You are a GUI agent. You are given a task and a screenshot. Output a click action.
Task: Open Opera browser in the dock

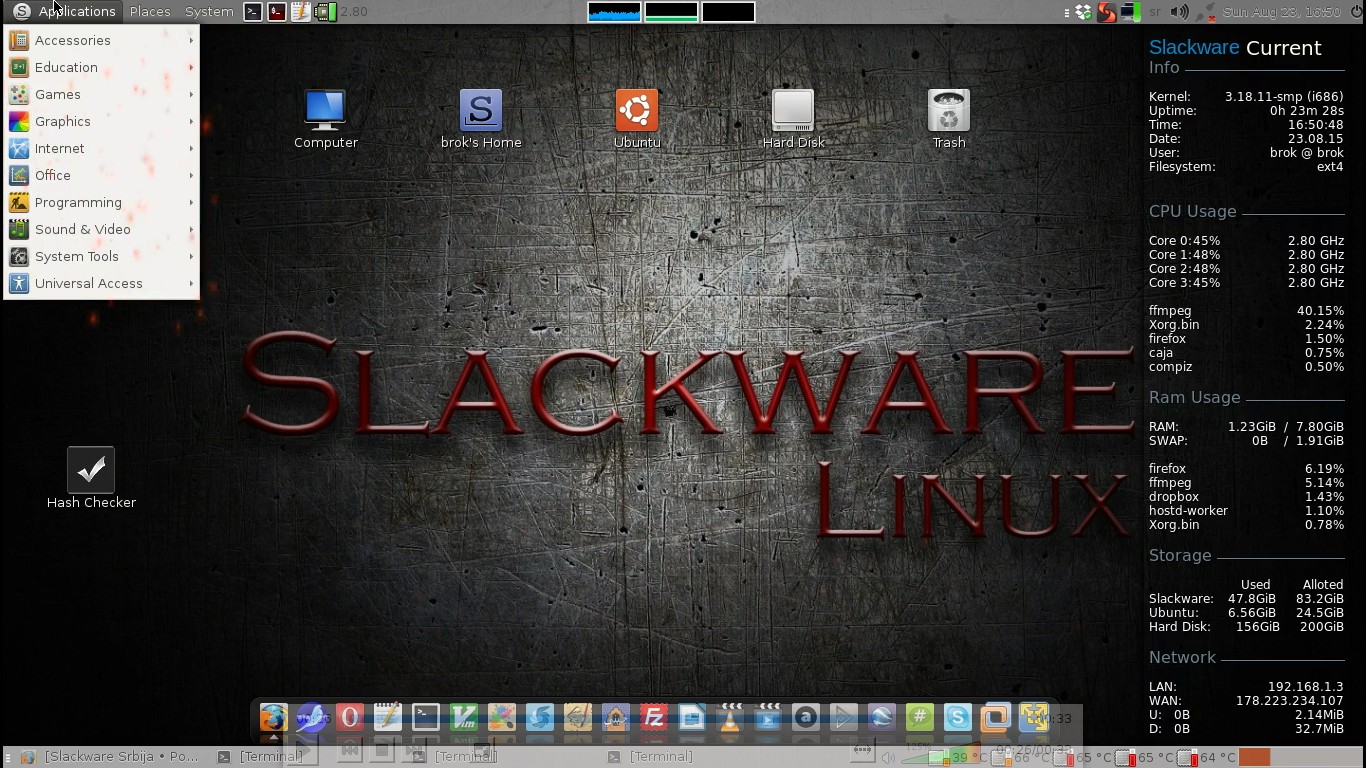tap(349, 717)
